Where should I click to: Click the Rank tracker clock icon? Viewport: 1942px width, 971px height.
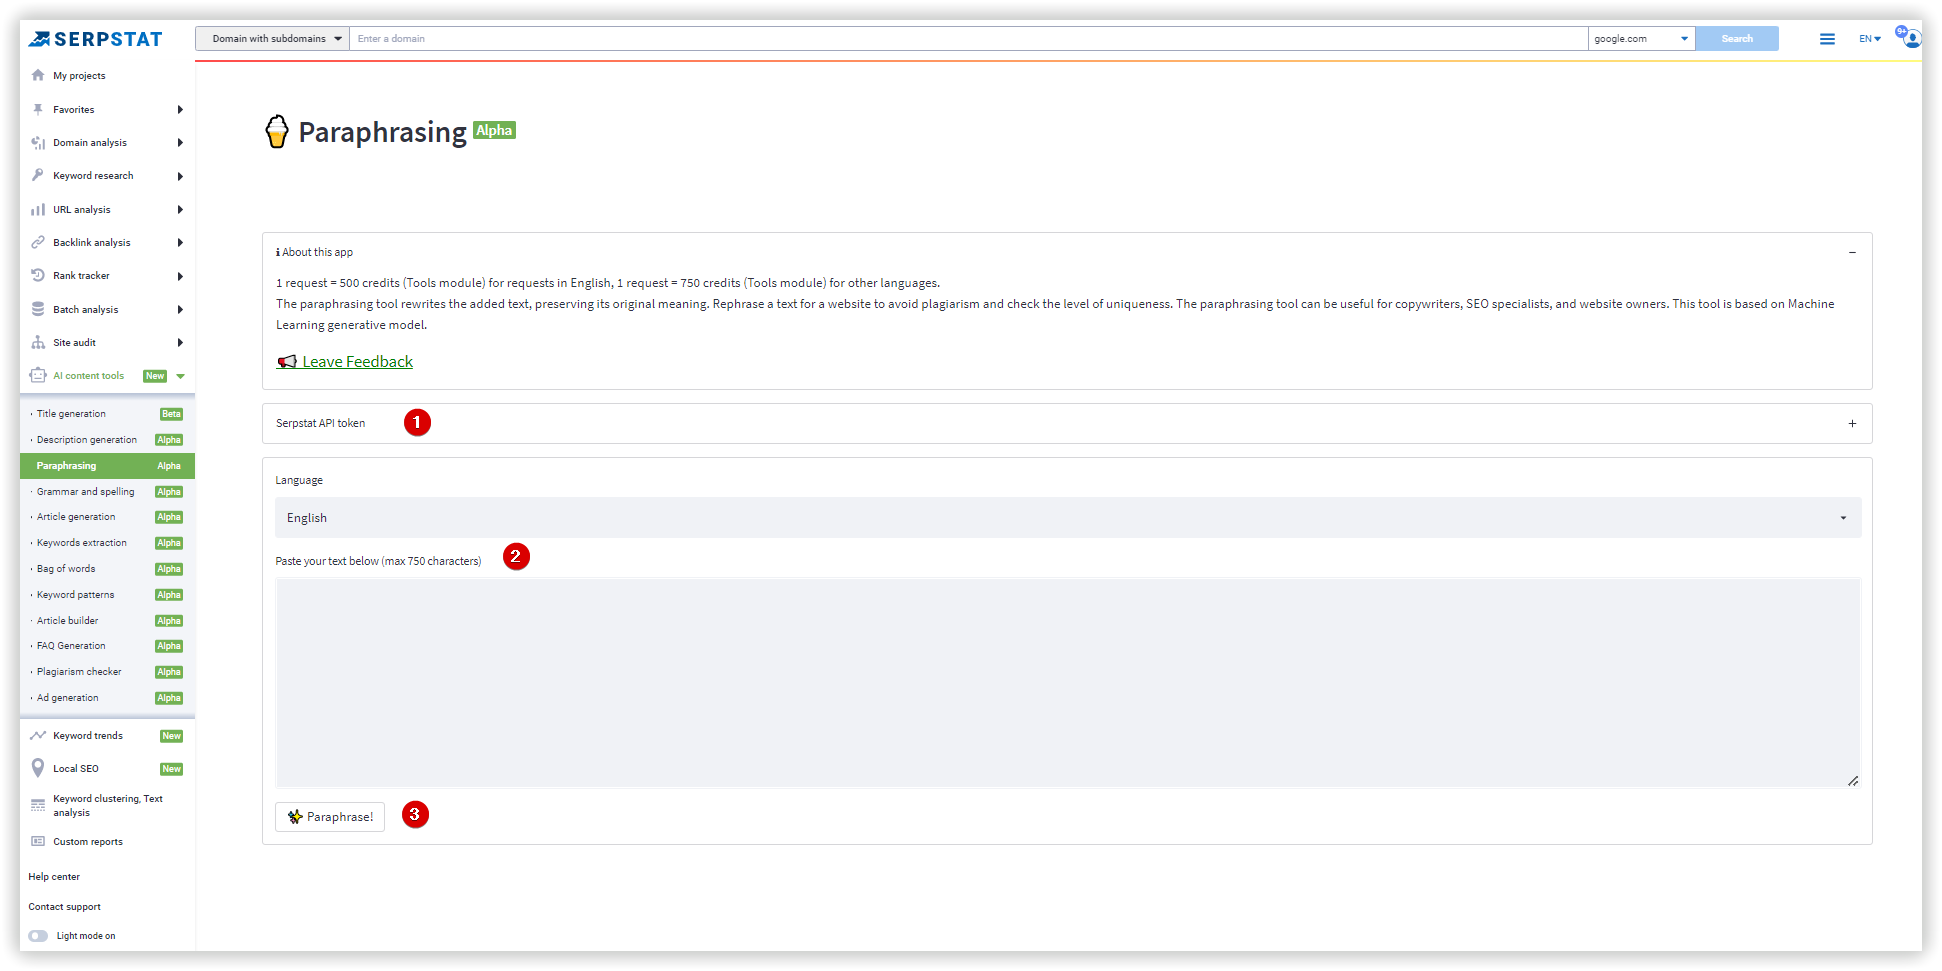(38, 275)
